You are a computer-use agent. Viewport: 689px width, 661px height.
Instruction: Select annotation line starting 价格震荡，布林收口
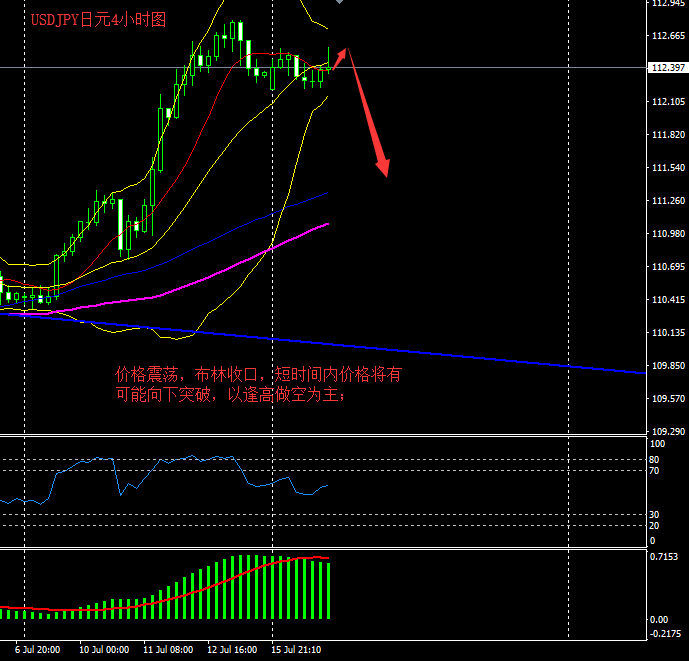click(x=258, y=374)
